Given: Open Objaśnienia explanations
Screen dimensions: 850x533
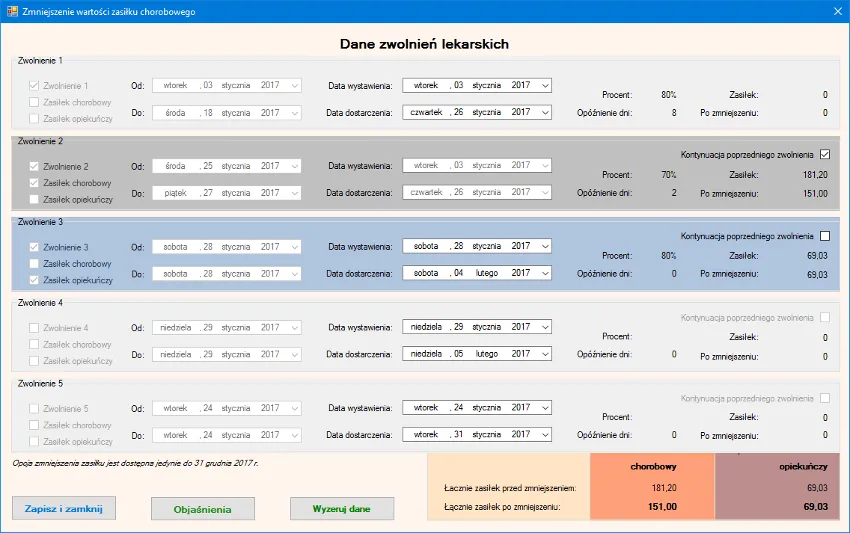Looking at the screenshot, I should (x=203, y=508).
